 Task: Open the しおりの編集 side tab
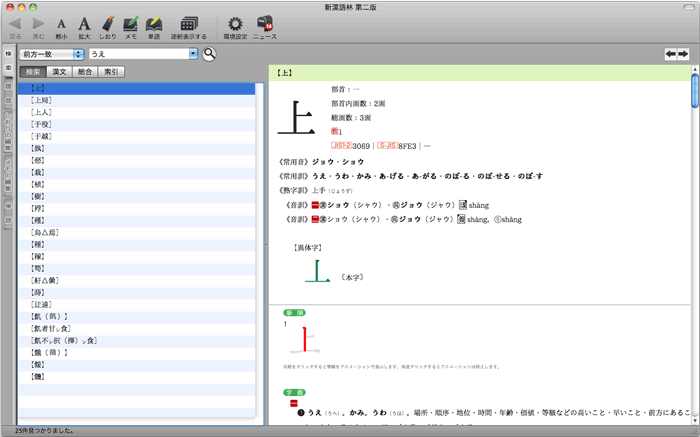(8, 131)
